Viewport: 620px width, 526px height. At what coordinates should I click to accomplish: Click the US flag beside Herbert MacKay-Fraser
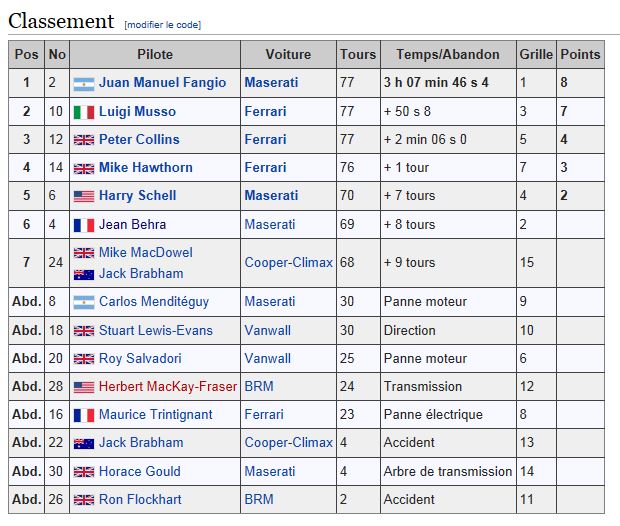[x=84, y=387]
